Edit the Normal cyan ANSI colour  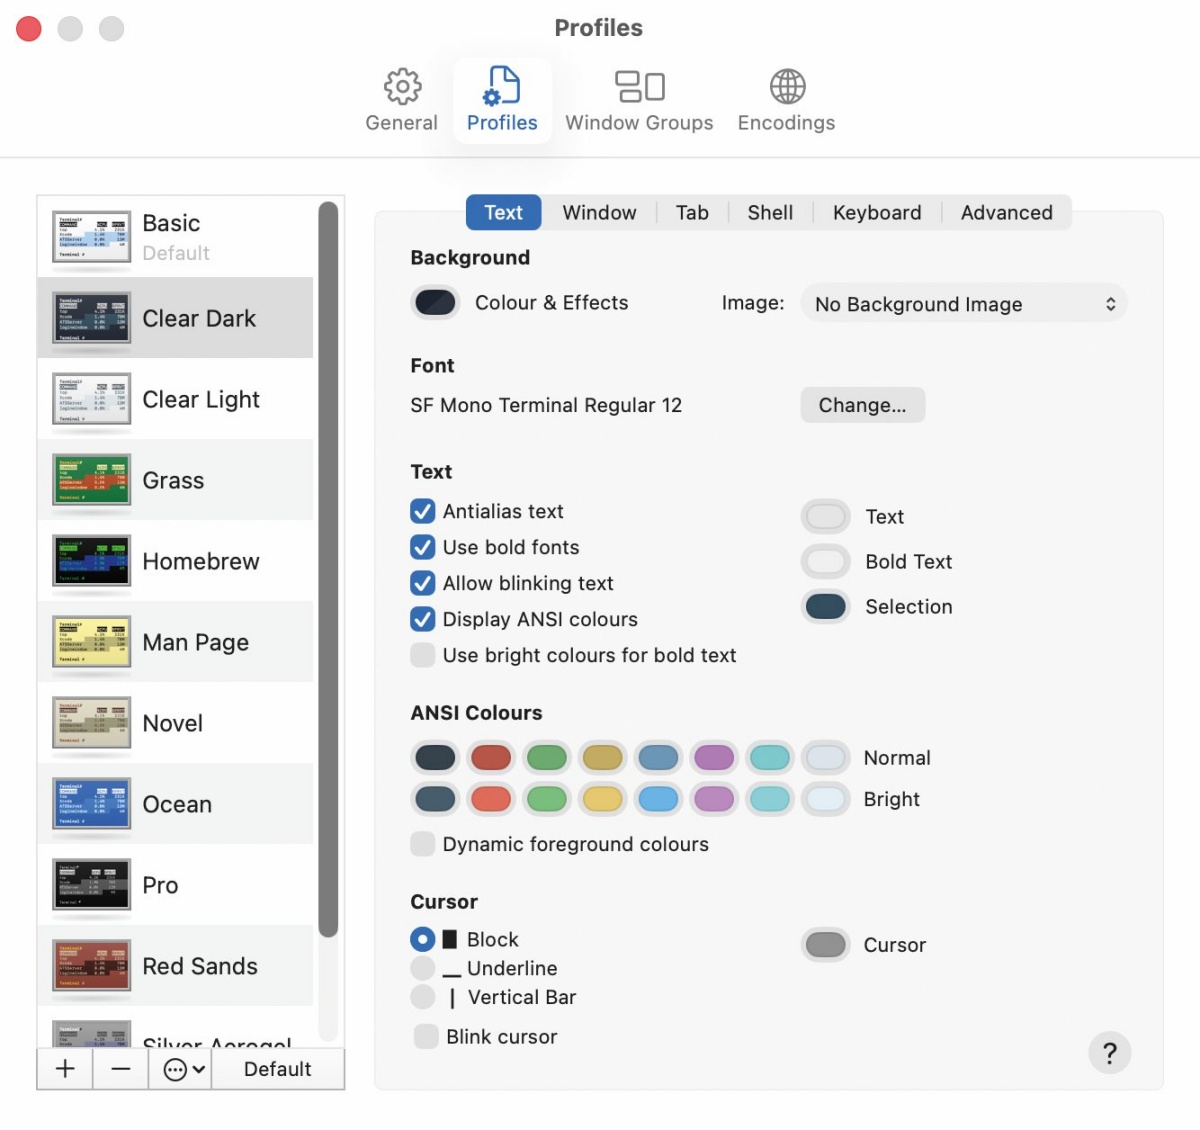tap(770, 757)
